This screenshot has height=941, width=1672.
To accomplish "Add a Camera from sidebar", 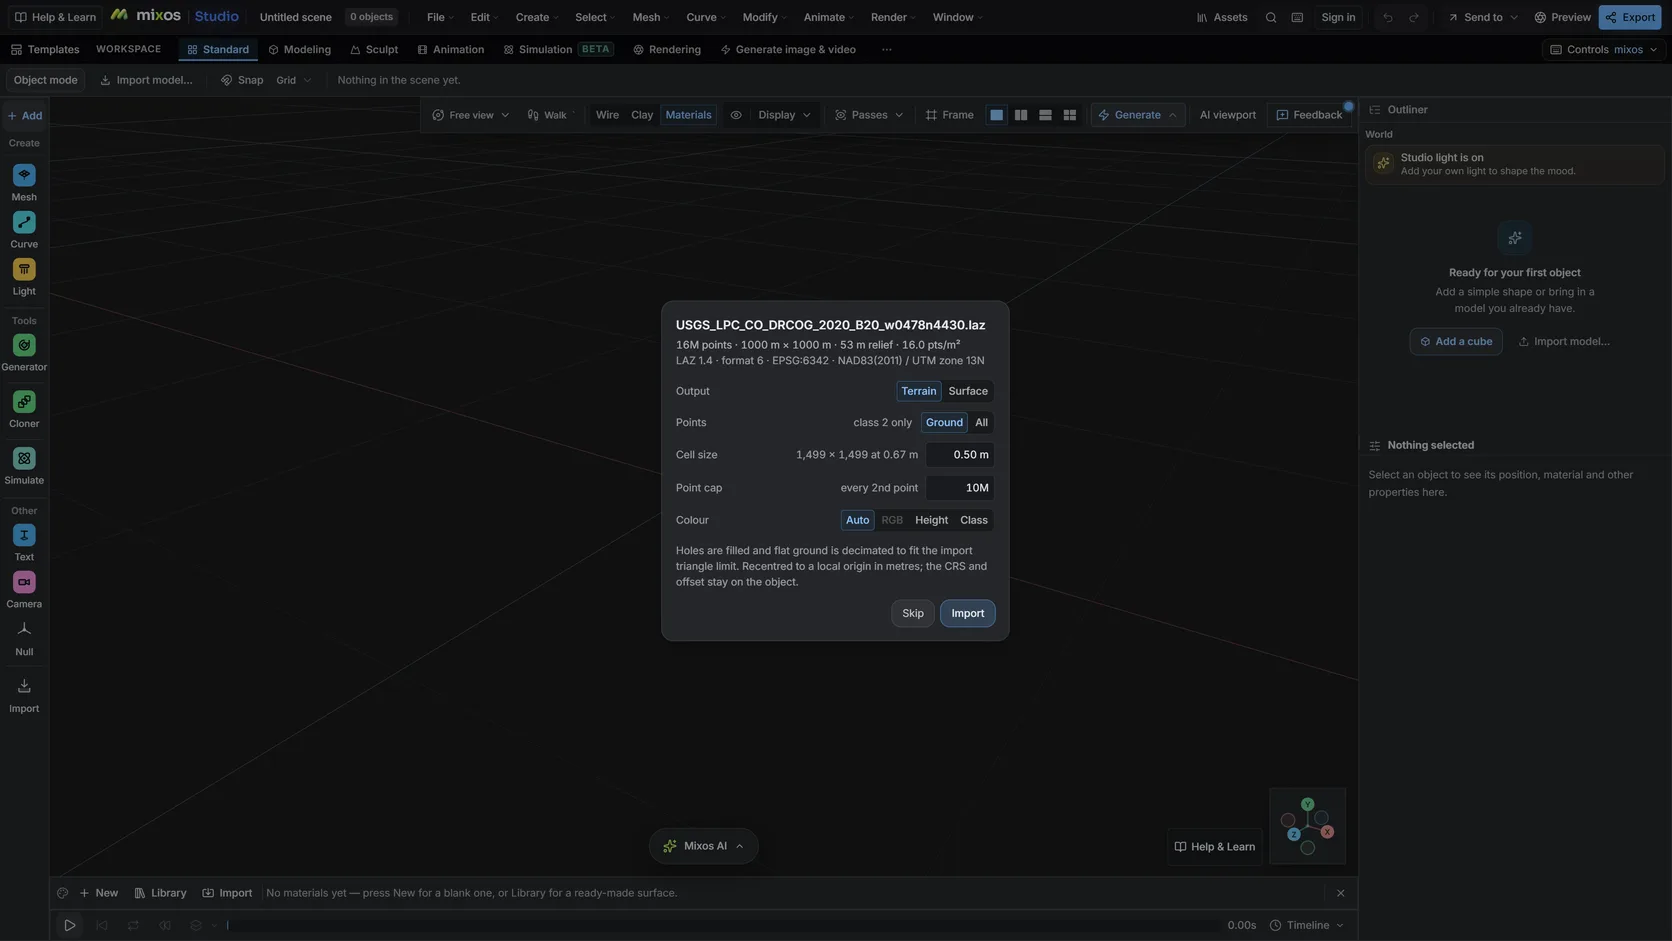I will pos(24,589).
